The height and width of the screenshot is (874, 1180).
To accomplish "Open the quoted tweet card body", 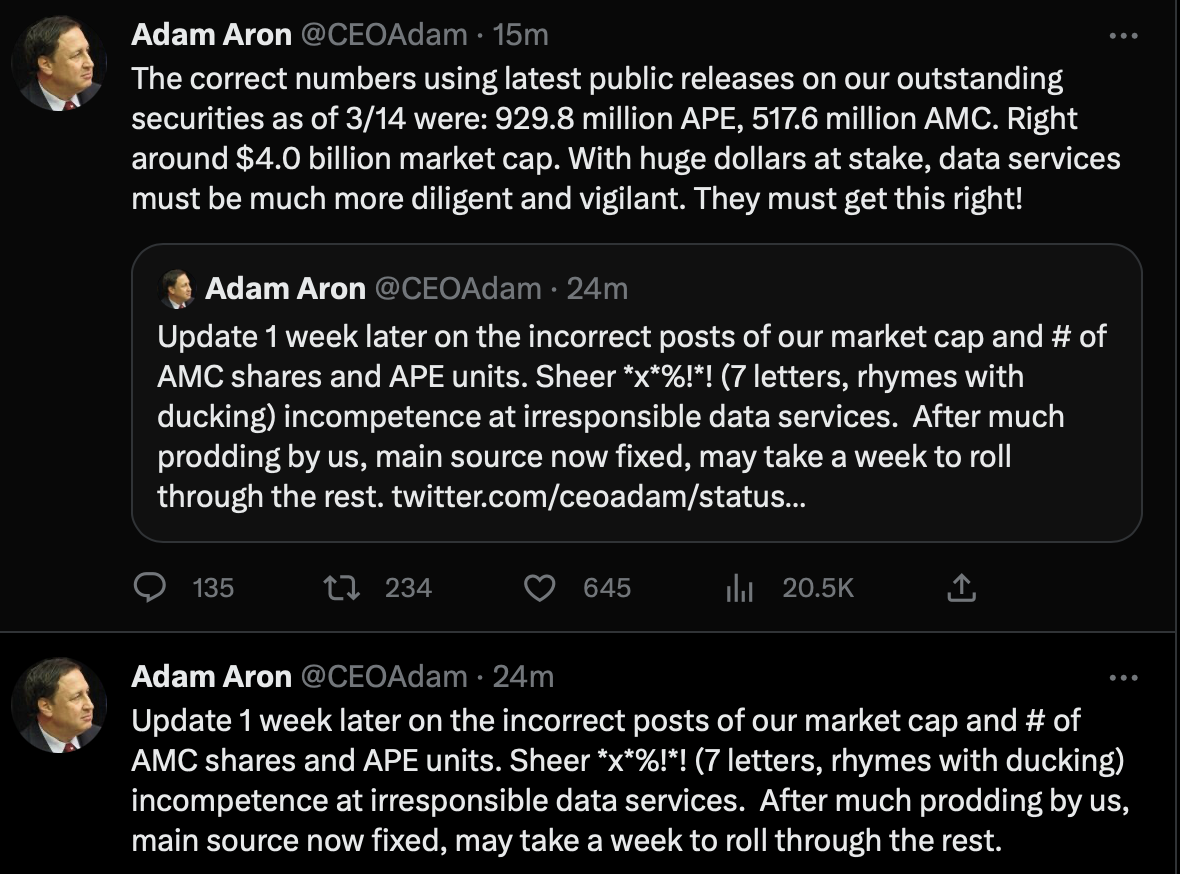I will click(636, 415).
